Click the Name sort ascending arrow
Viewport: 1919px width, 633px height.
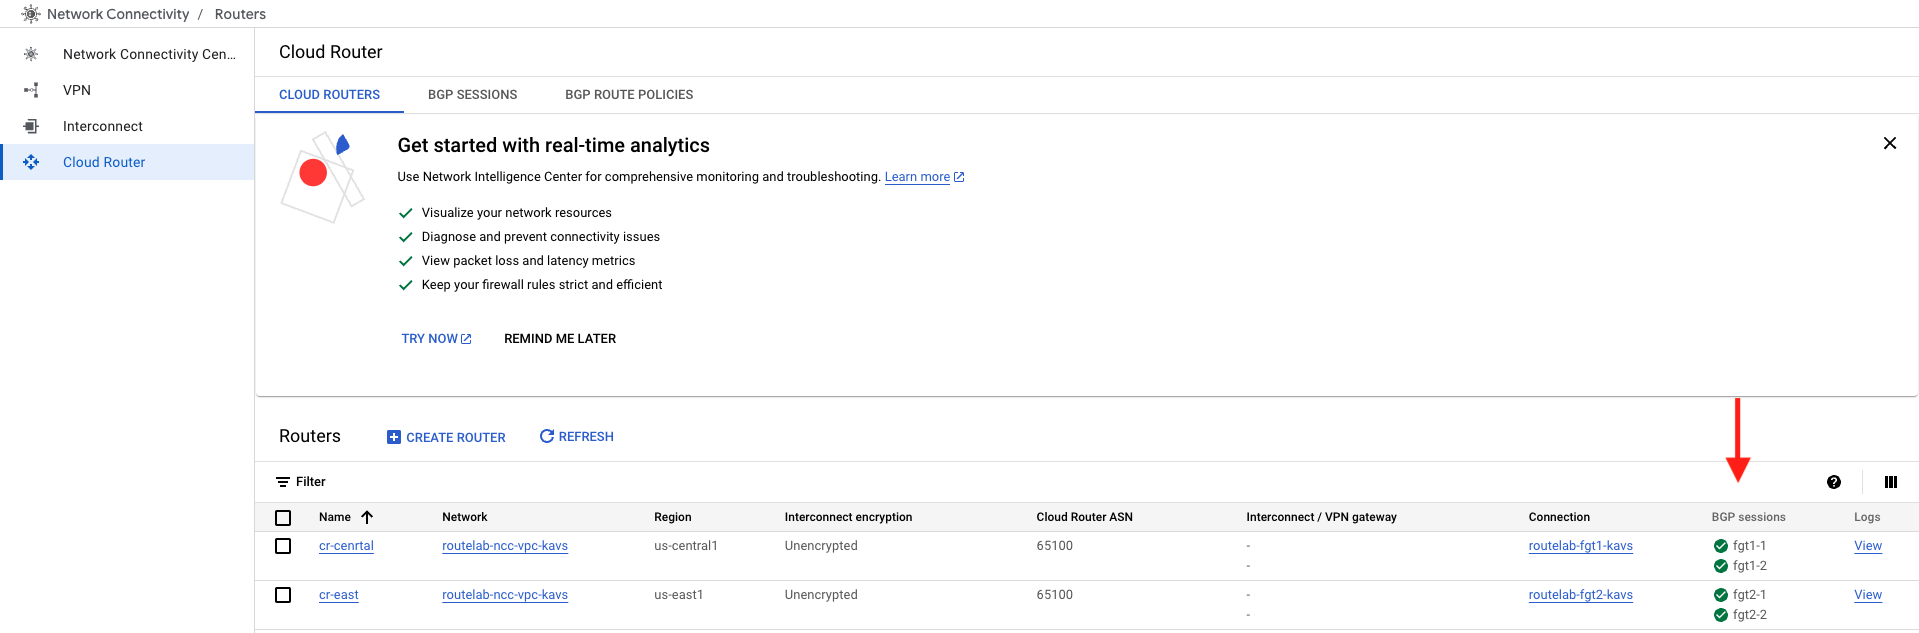tap(367, 517)
